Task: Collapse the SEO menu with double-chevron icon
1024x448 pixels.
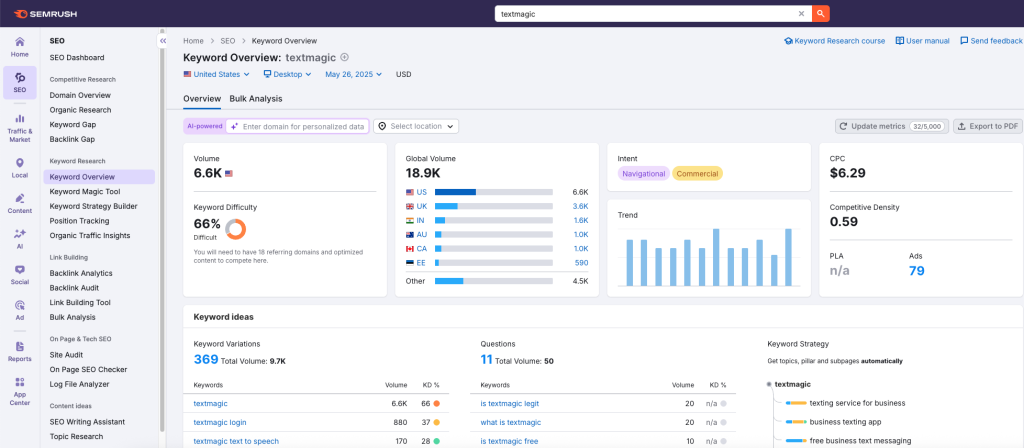Action: coord(163,41)
